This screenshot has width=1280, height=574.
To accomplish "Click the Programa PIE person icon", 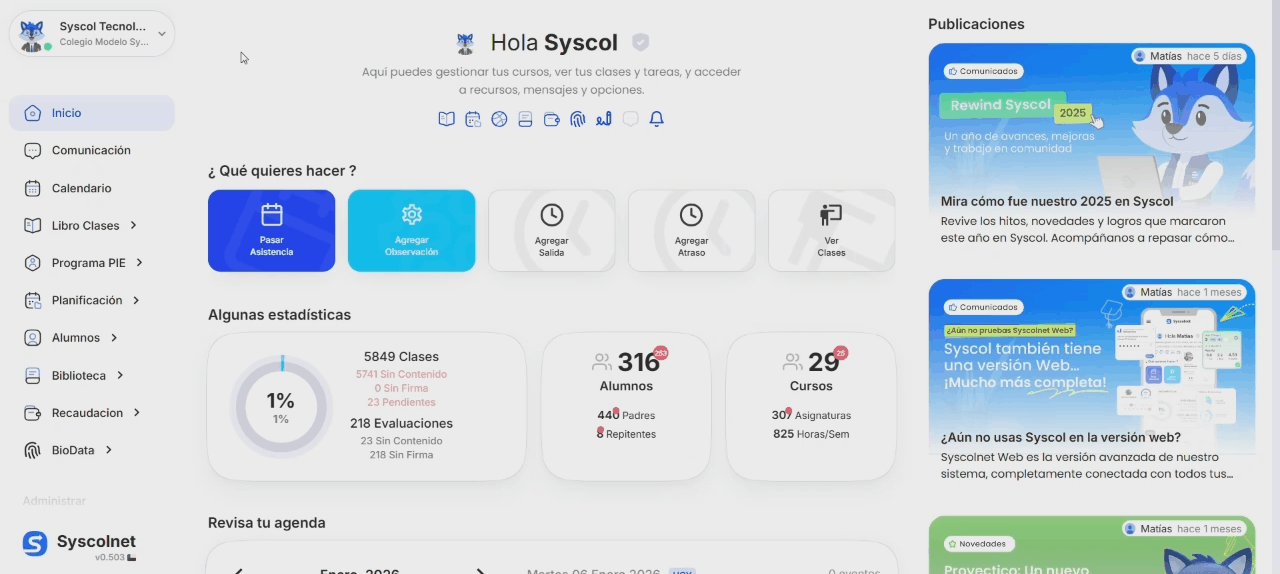I will pos(33,263).
